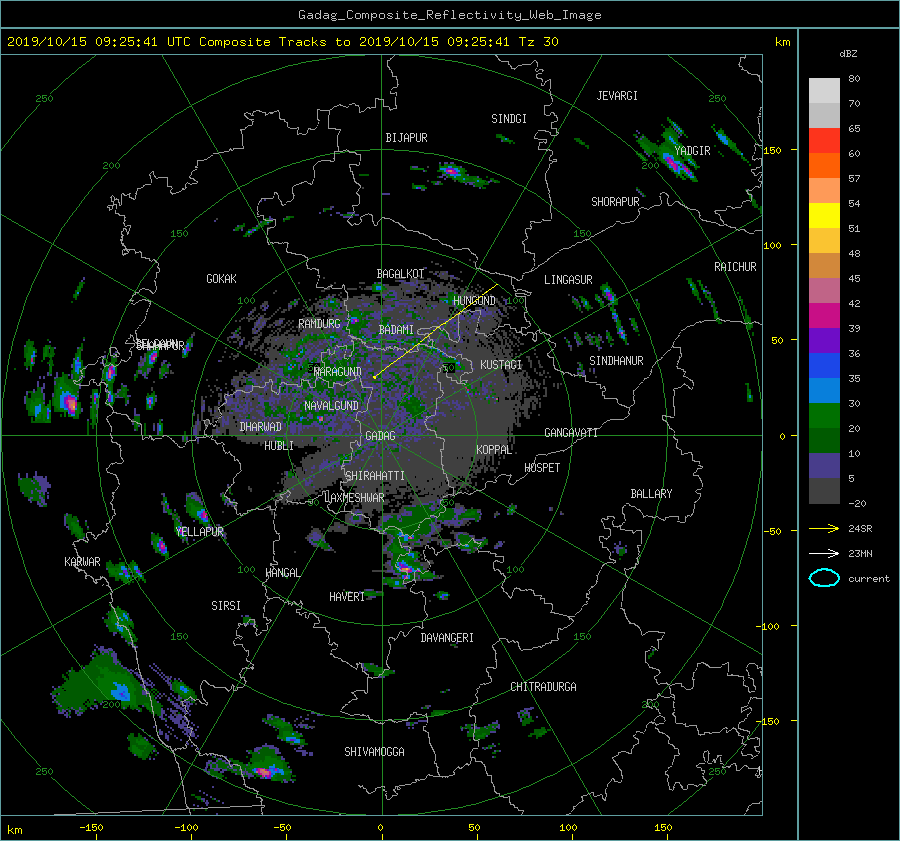
Task: Click the SHIVAMOGGA city label
Action: (x=374, y=751)
